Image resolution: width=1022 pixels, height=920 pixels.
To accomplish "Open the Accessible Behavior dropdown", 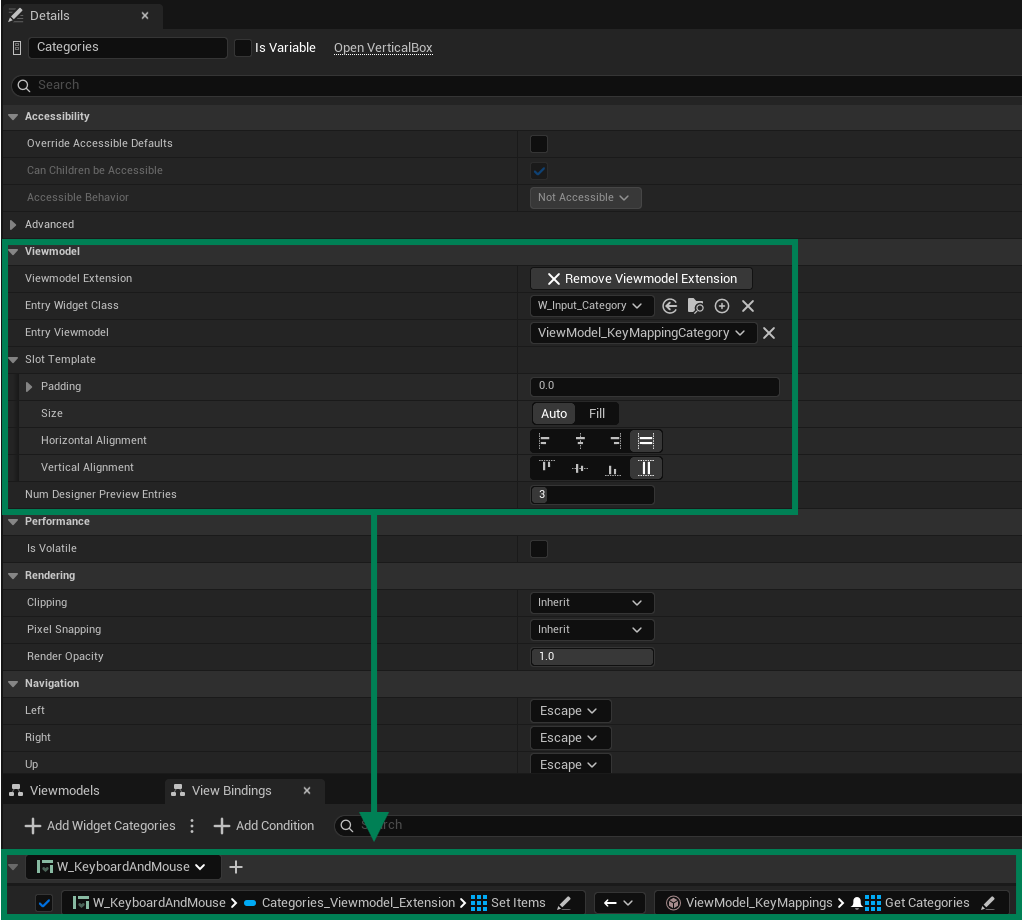I will point(585,197).
